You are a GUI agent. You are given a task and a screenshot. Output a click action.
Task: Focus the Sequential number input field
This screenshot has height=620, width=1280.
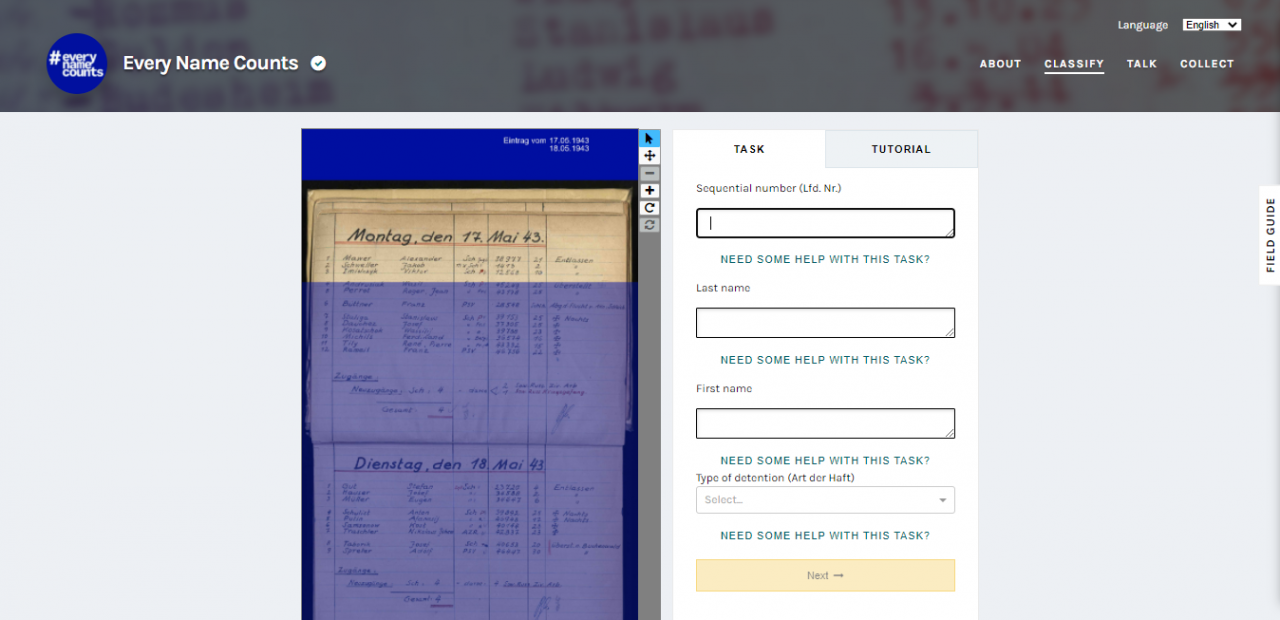coord(825,223)
